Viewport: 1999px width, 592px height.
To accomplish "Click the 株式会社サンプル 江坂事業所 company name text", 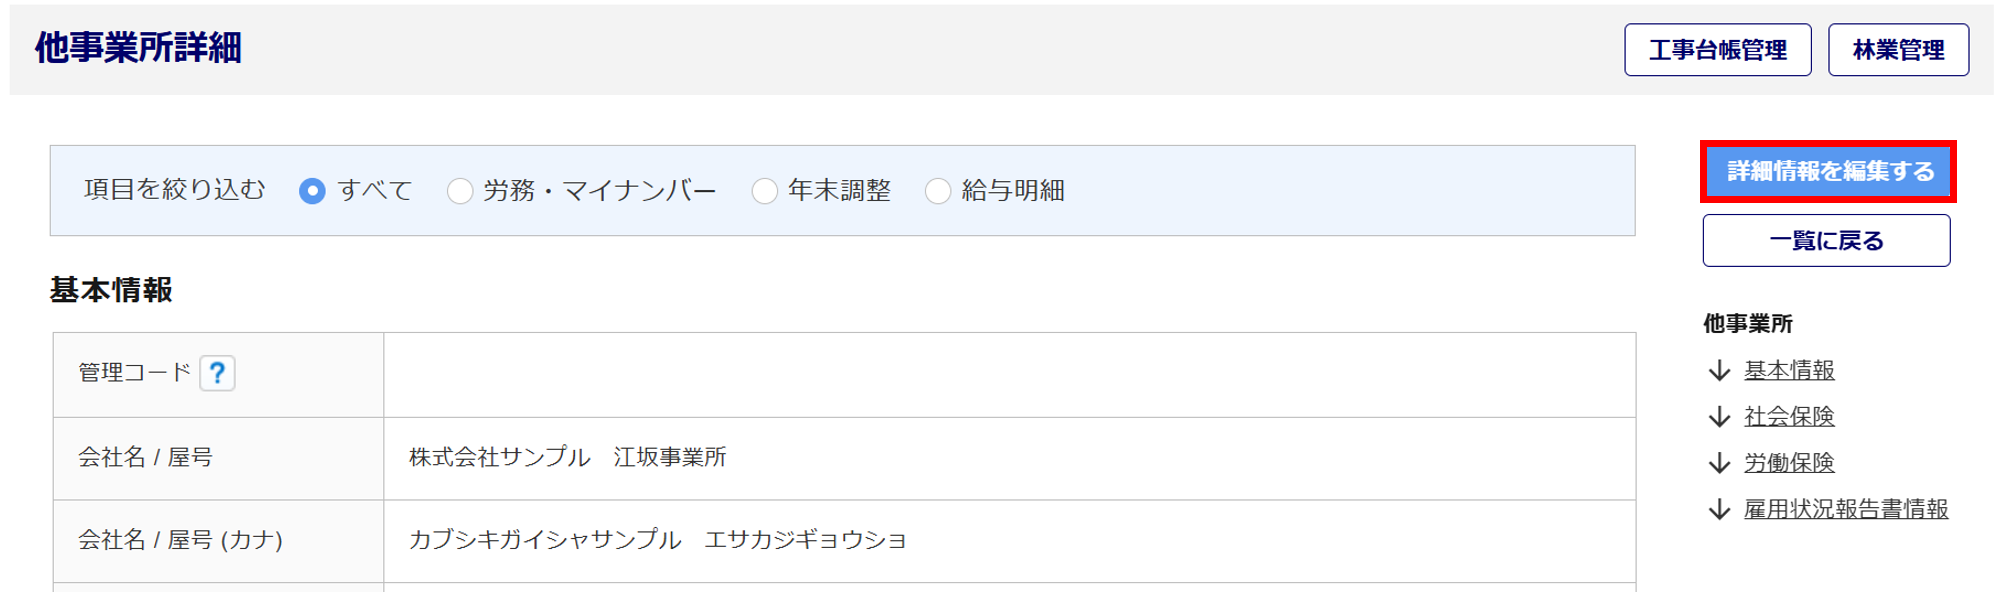I will (567, 458).
